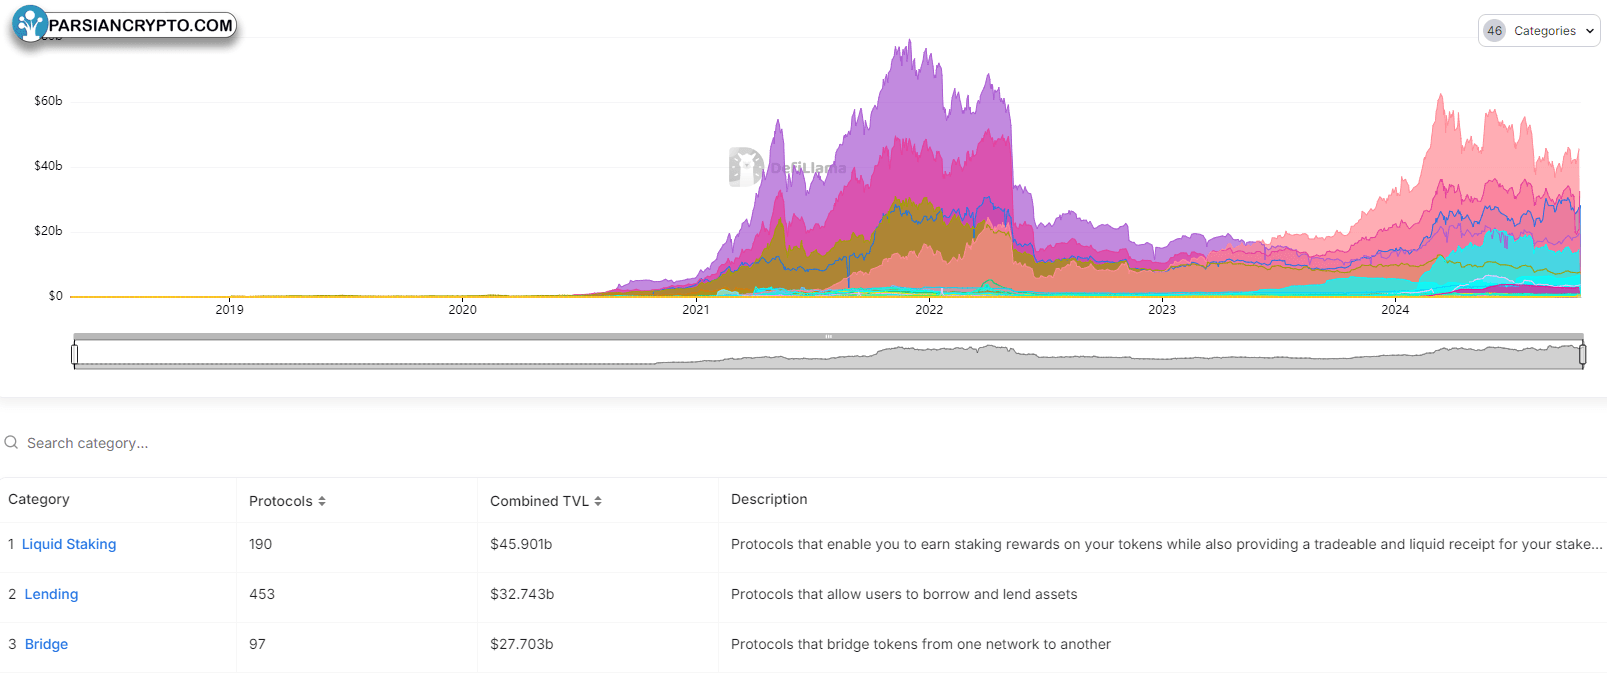The image size is (1607, 673).
Task: Click the ParsianCrypto logo icon
Action: click(x=30, y=23)
